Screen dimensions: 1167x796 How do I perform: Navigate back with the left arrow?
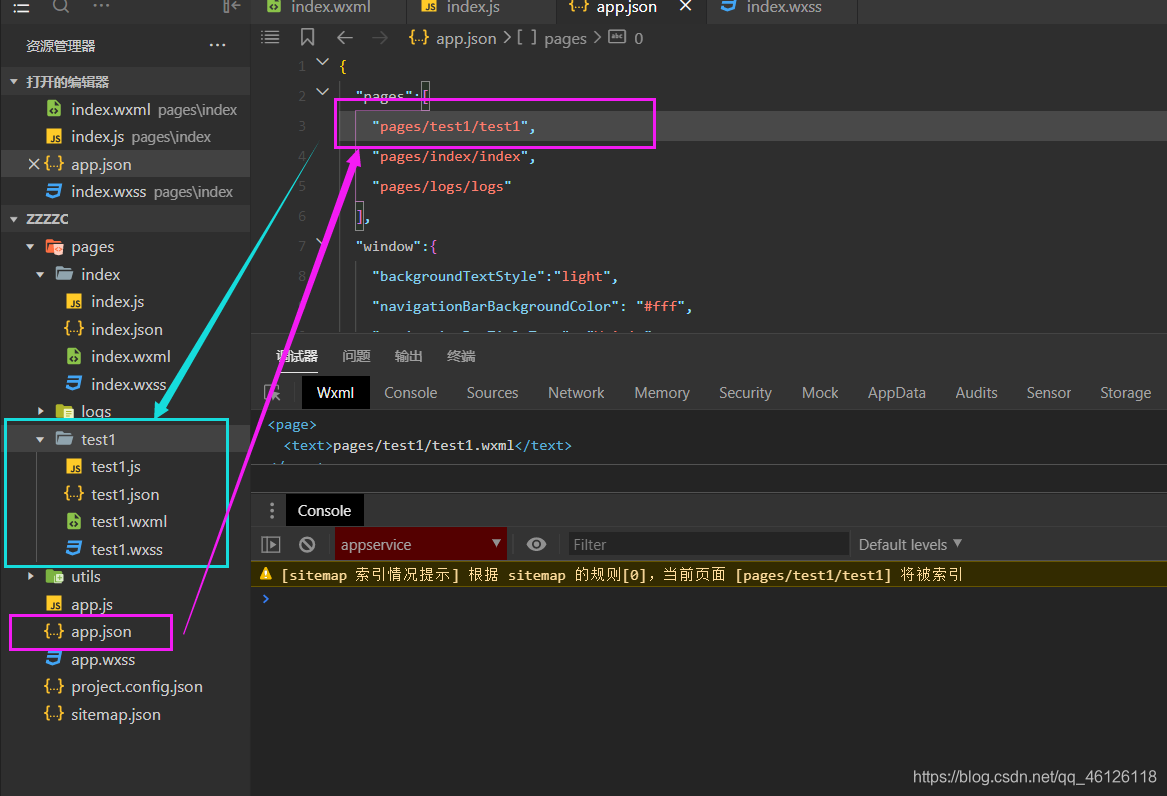coord(344,37)
